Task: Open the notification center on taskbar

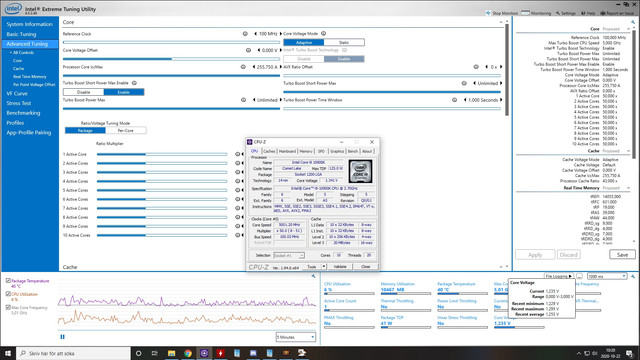Action: click(629, 353)
